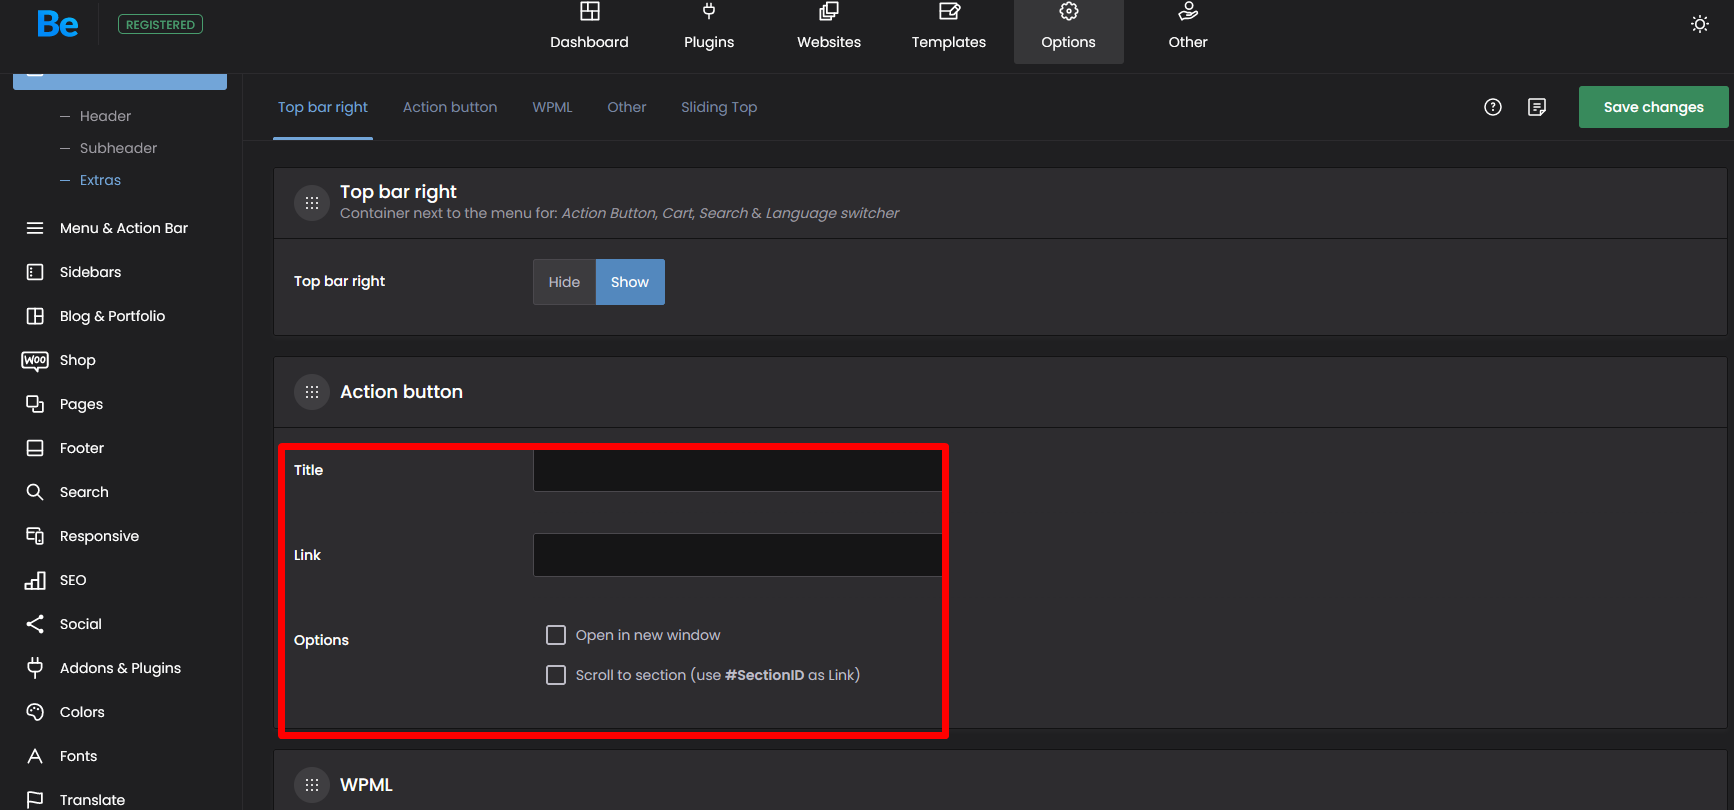Switch to Action button tab
Image resolution: width=1734 pixels, height=810 pixels.
click(x=450, y=107)
